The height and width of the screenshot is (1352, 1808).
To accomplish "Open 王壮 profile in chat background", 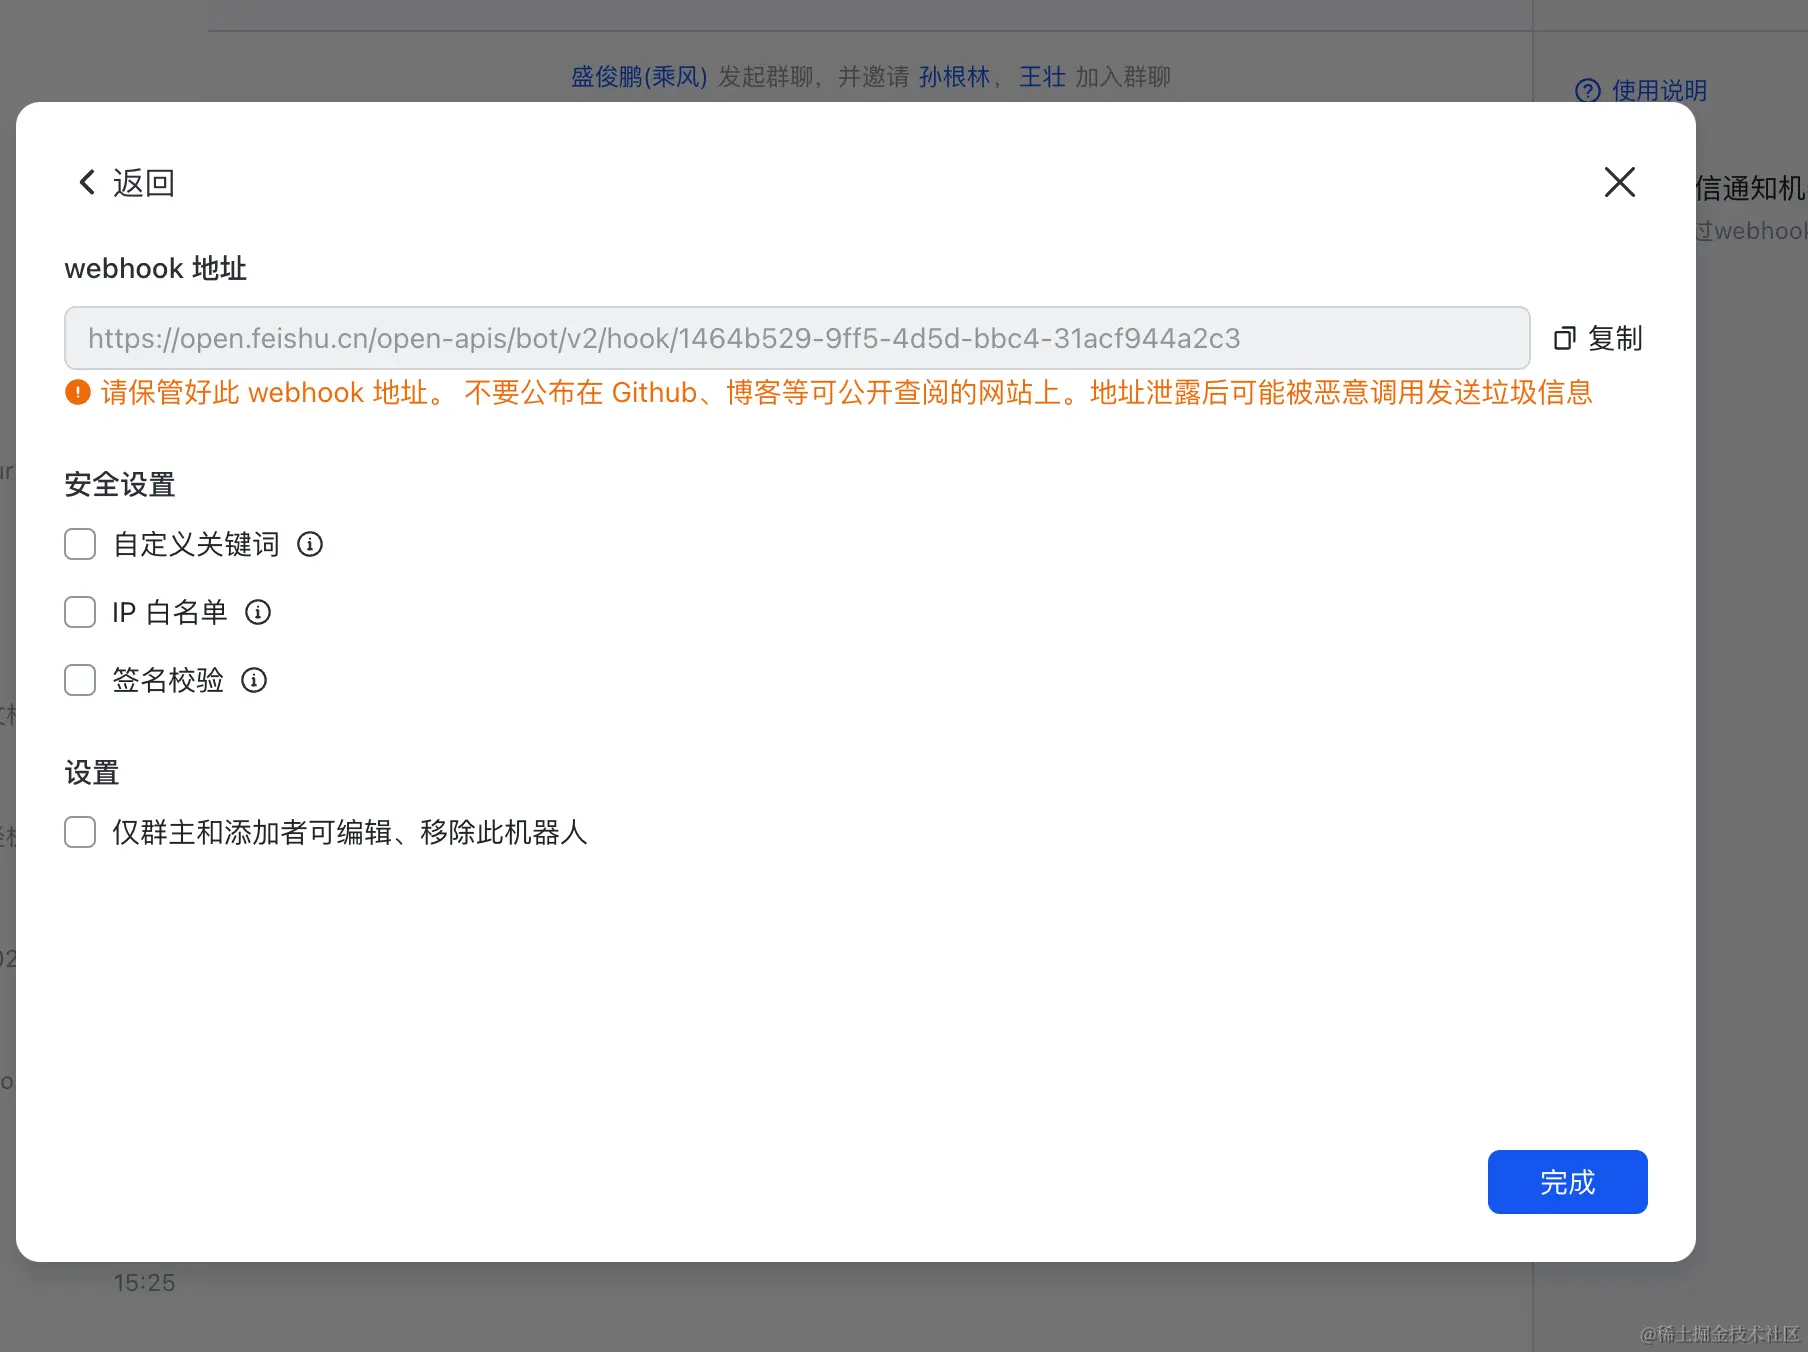I will (1042, 77).
